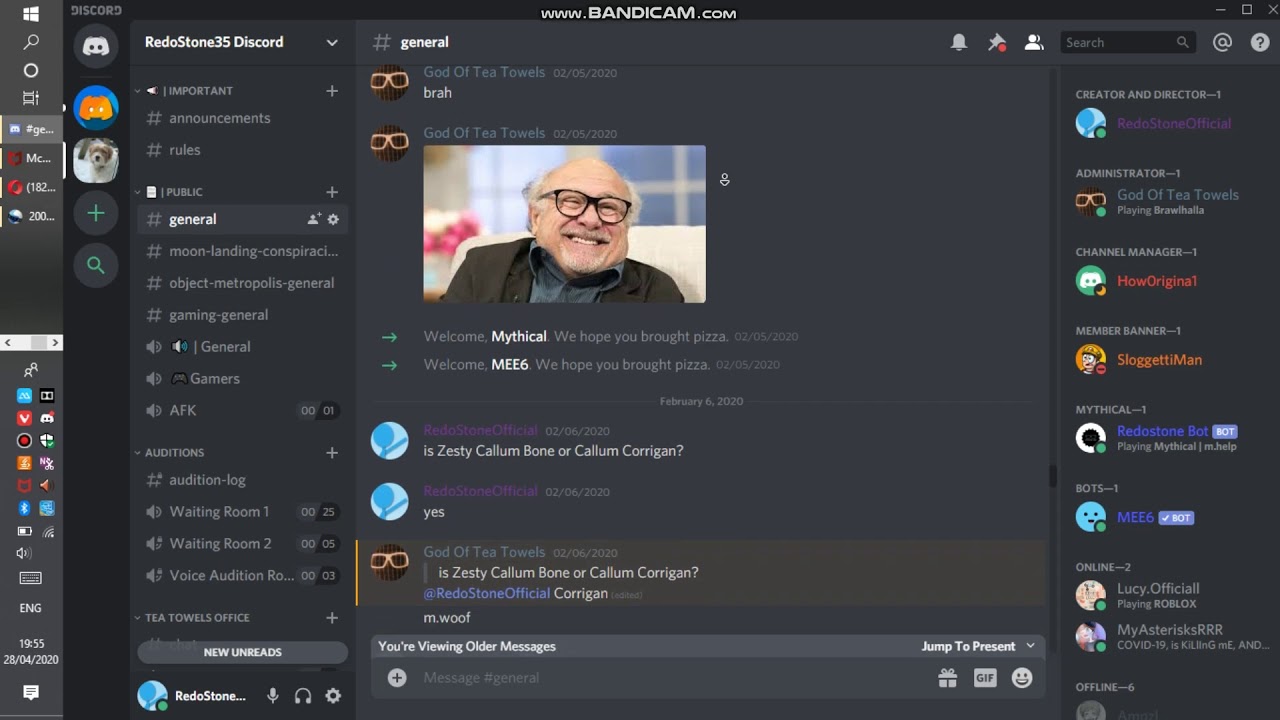1280x720 pixels.
Task: Open the rules channel
Action: (242, 150)
